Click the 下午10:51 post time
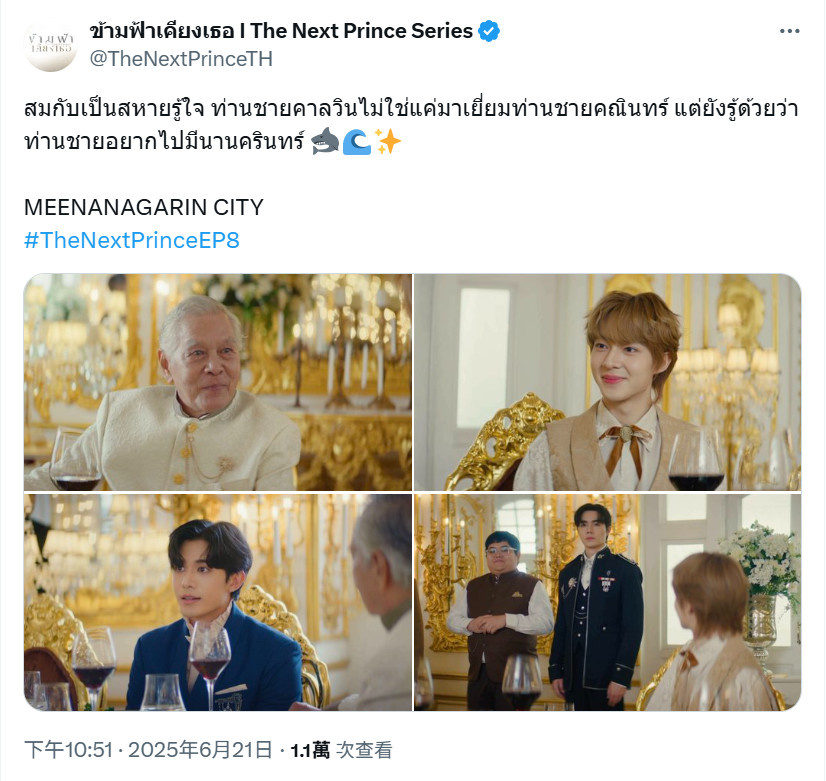This screenshot has width=826, height=781. coord(69,749)
